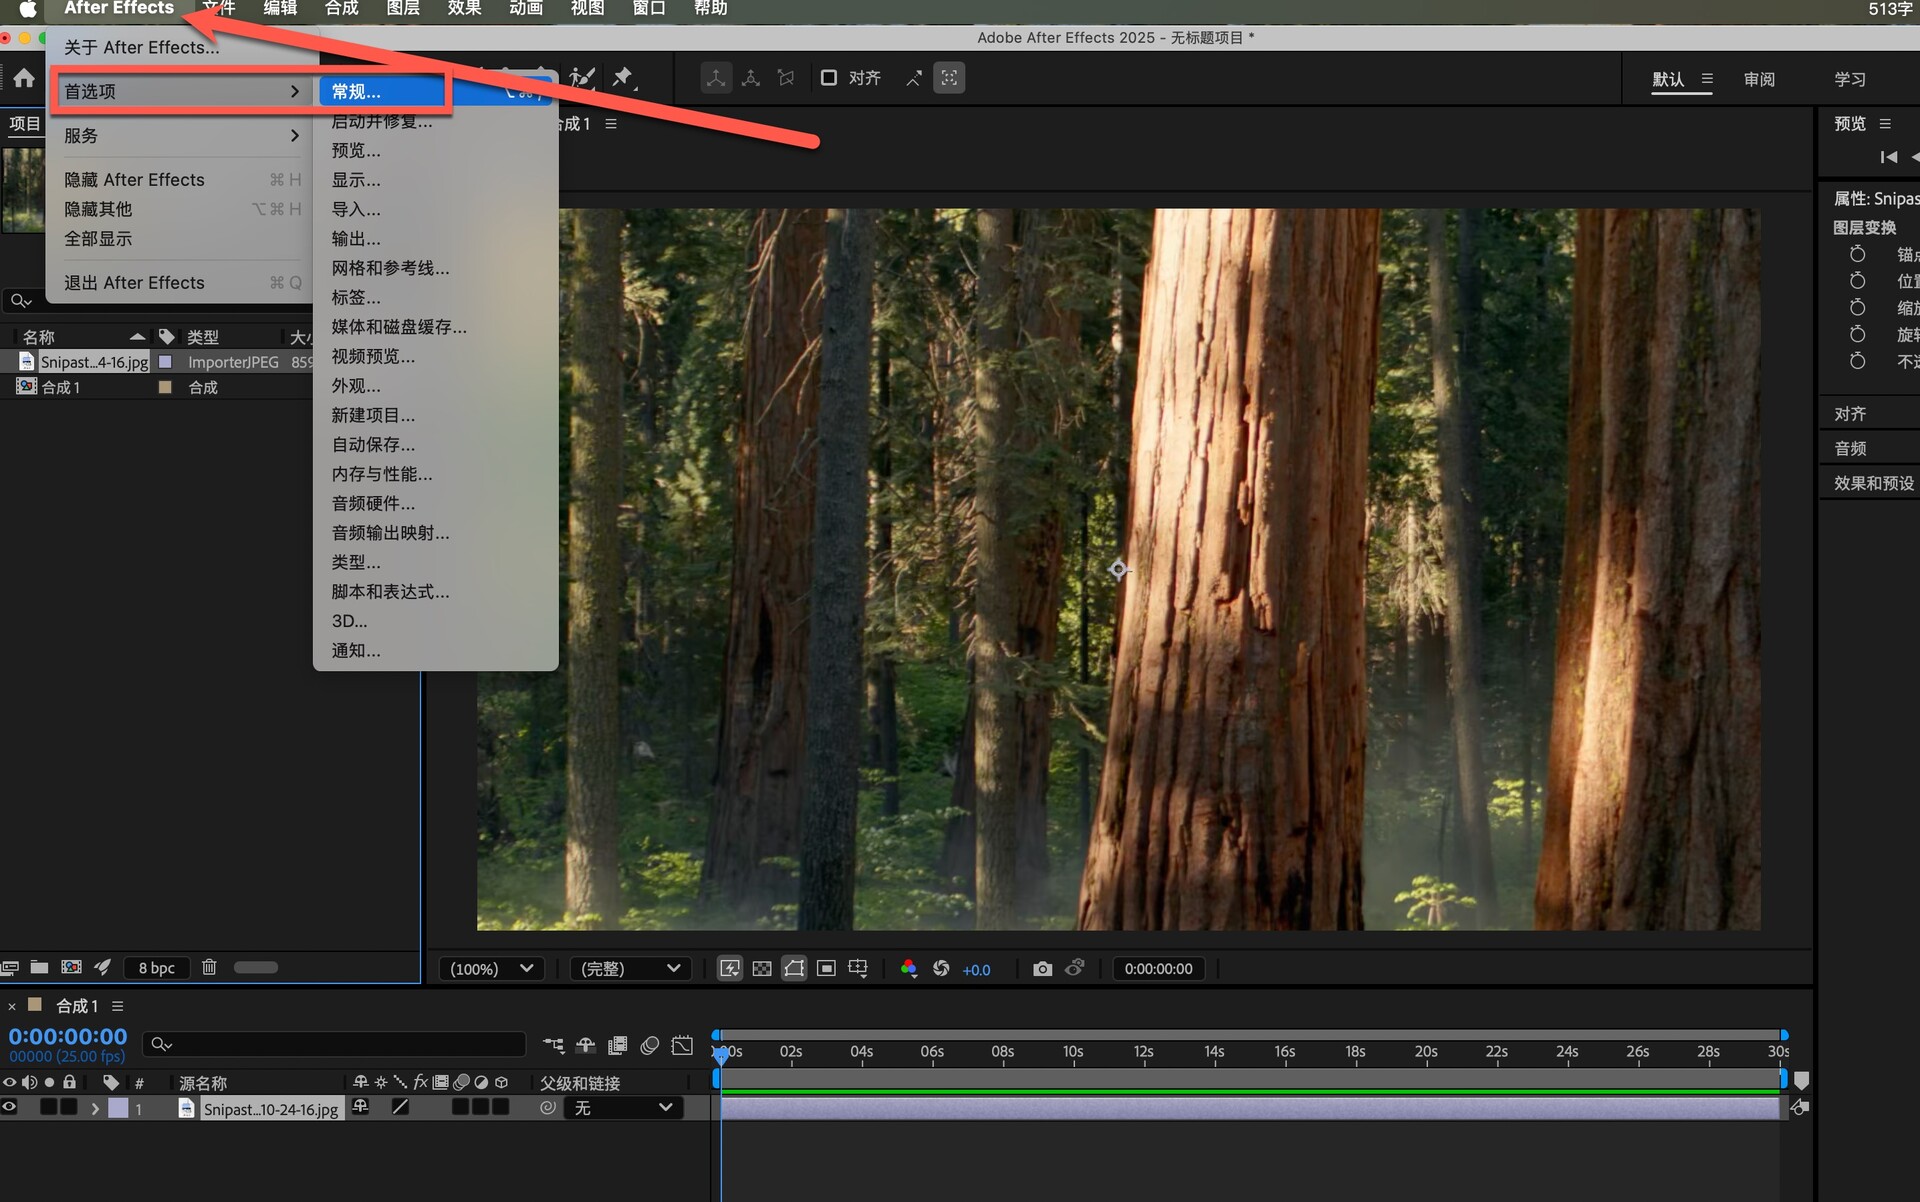Viewport: 1920px width, 1202px height.
Task: Select the Puppet Pin tool
Action: (623, 77)
